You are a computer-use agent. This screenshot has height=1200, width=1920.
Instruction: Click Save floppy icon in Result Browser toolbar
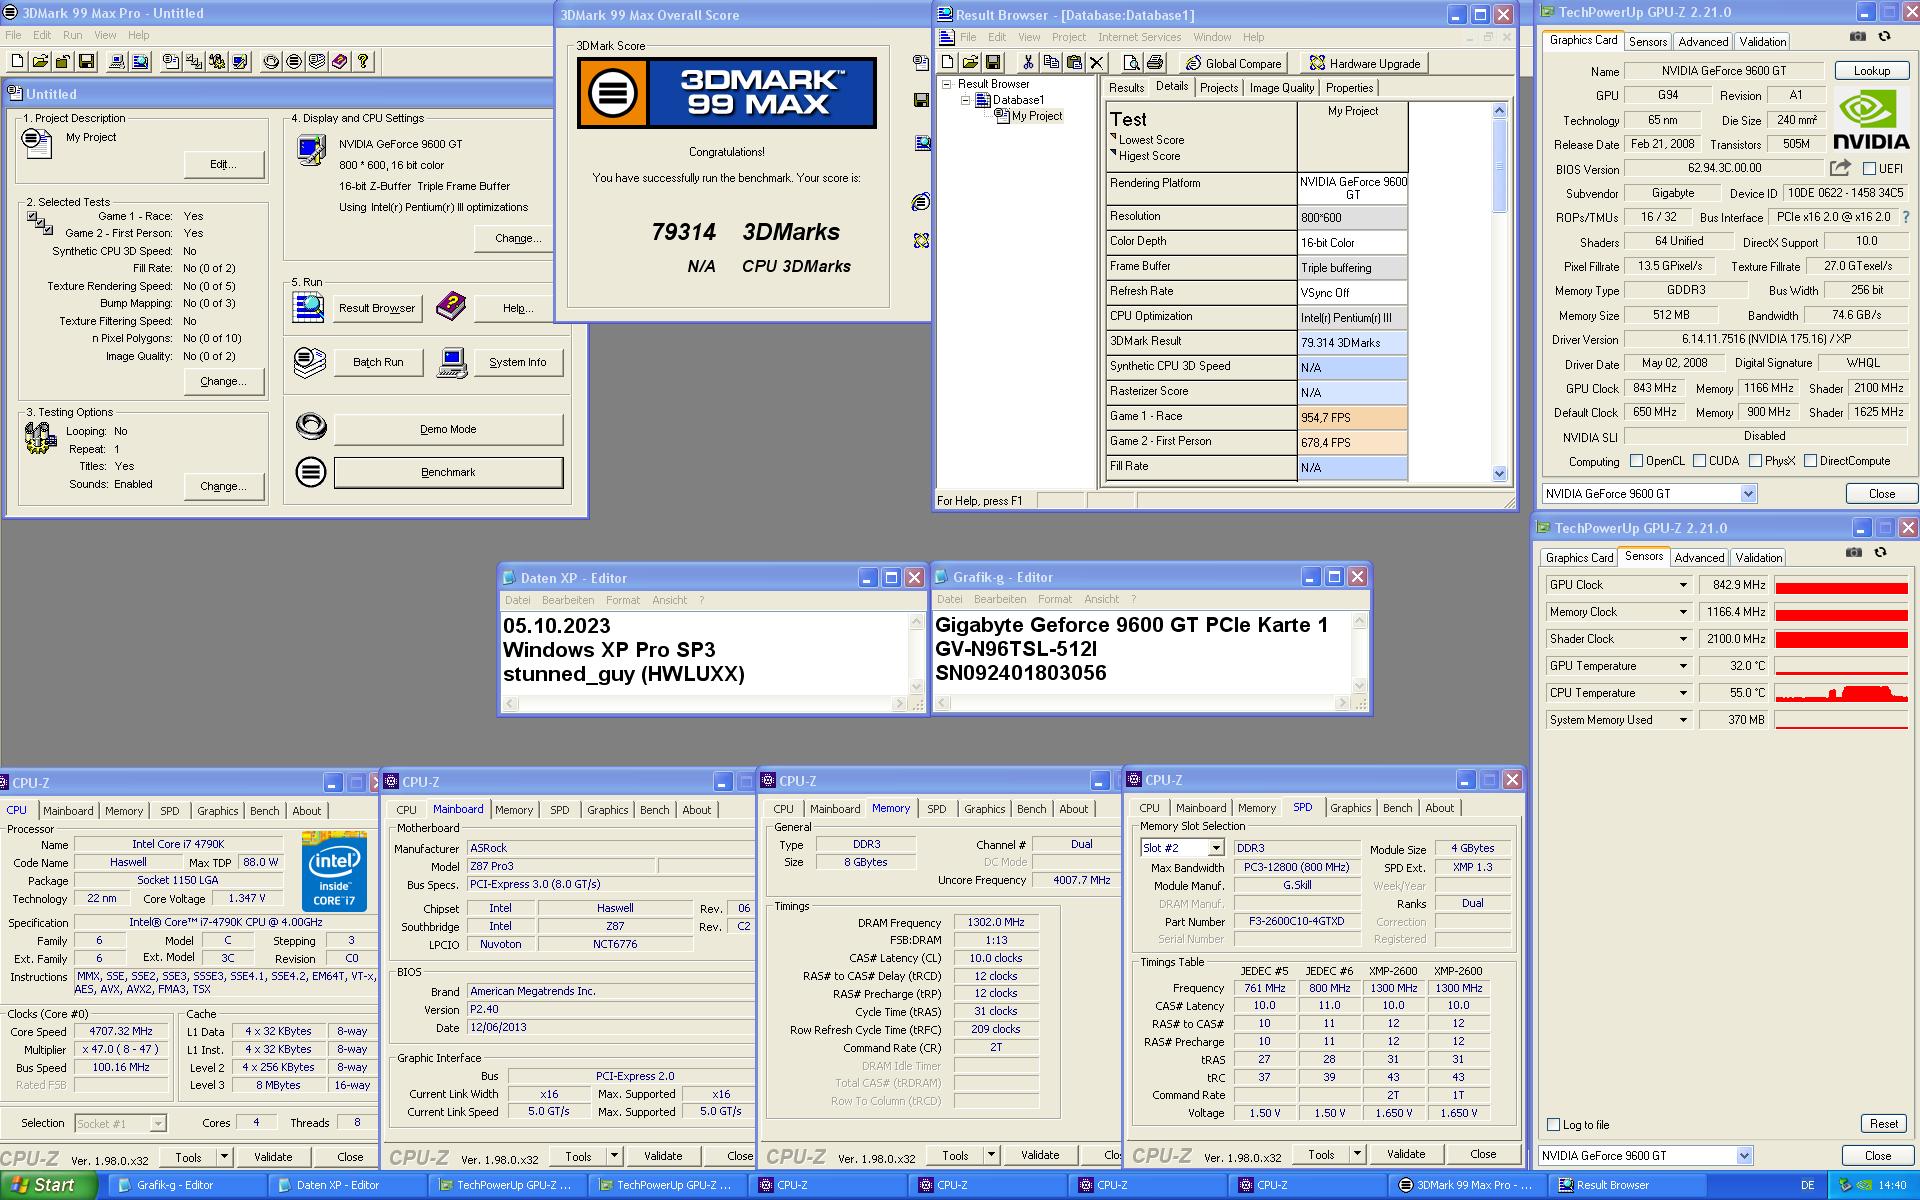(x=992, y=63)
